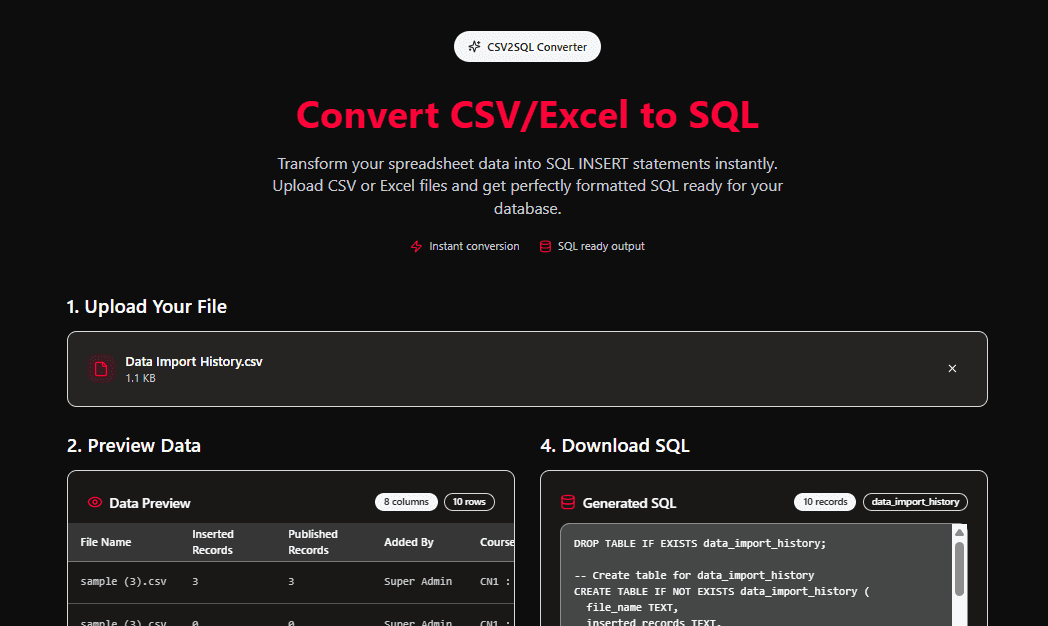1048x626 pixels.
Task: Click the 10 rows badge
Action: click(x=469, y=502)
